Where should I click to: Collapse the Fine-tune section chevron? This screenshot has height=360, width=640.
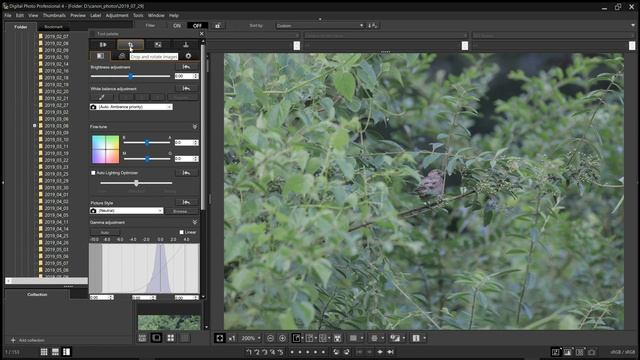click(x=195, y=127)
